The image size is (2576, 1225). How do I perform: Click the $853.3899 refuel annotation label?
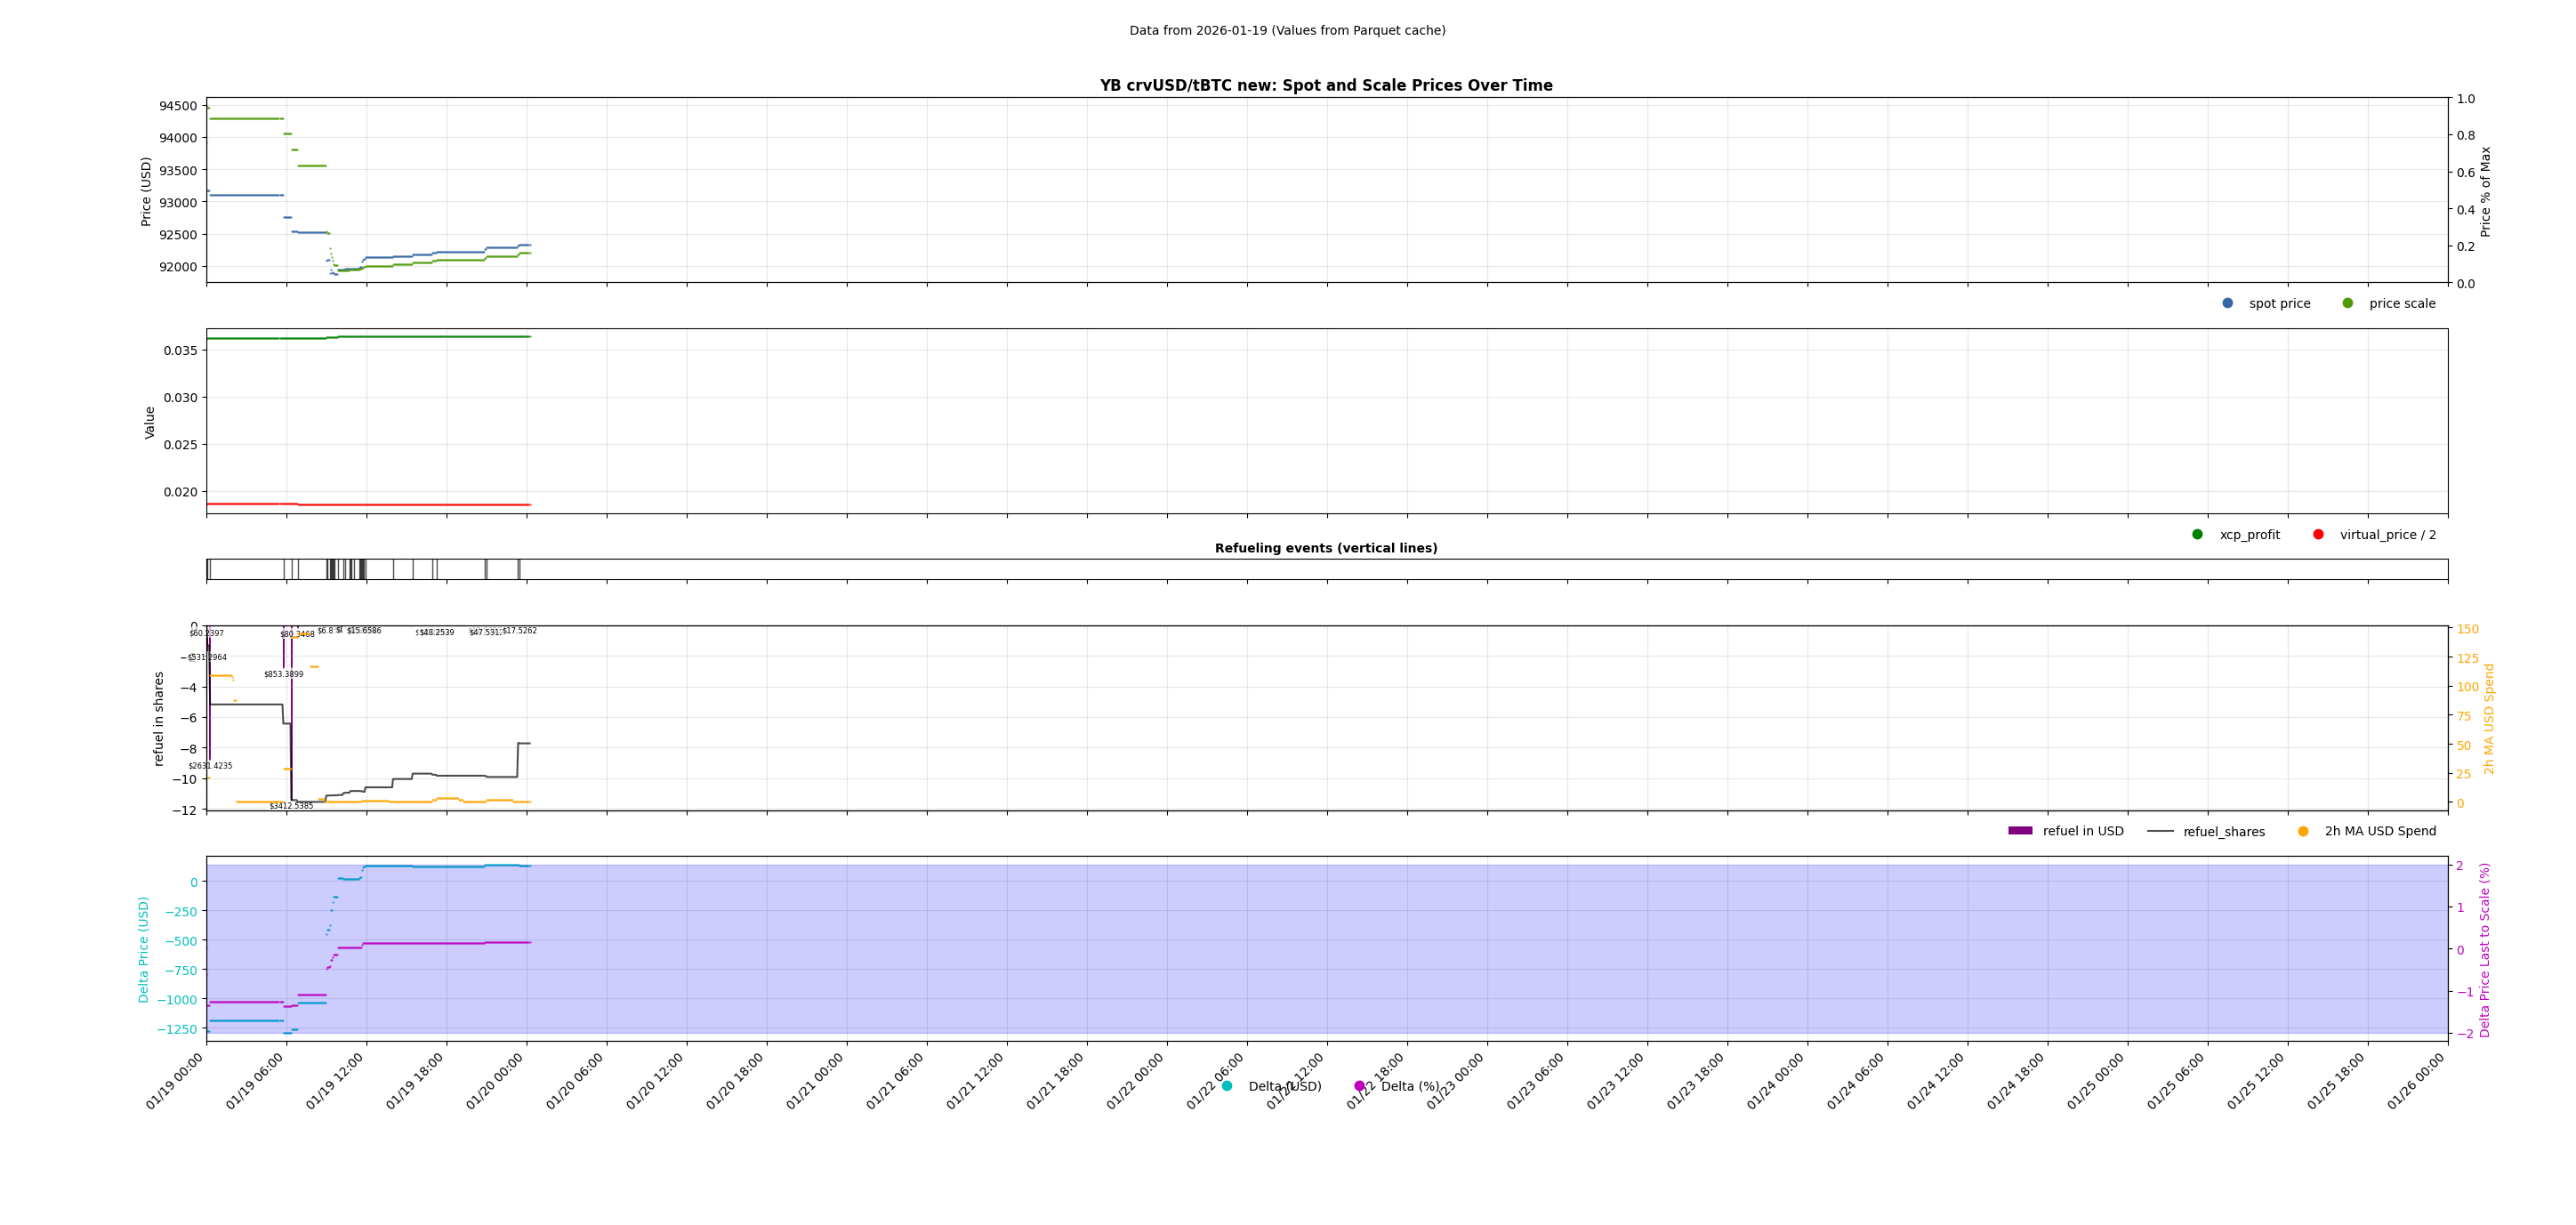(x=284, y=674)
